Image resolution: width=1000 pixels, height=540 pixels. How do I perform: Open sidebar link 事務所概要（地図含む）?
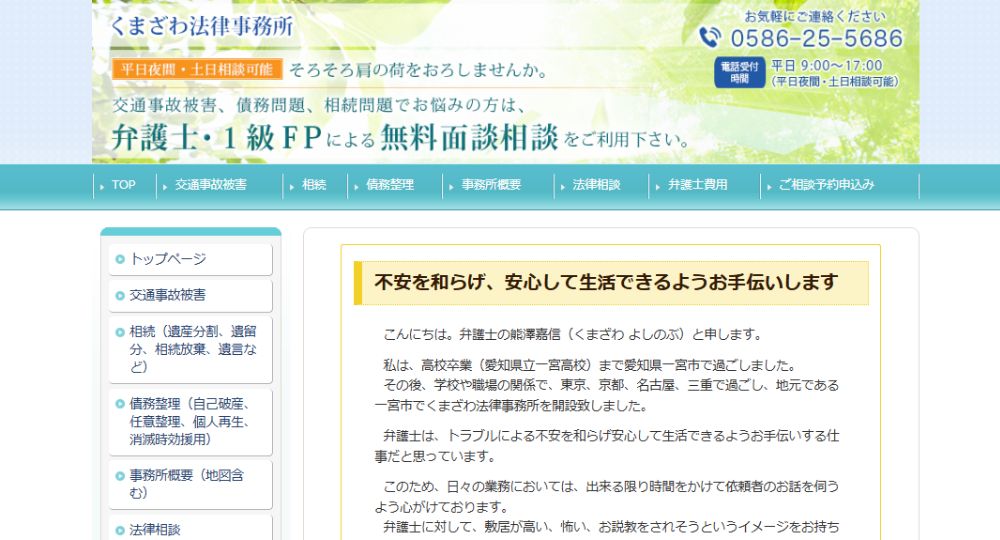click(x=191, y=484)
